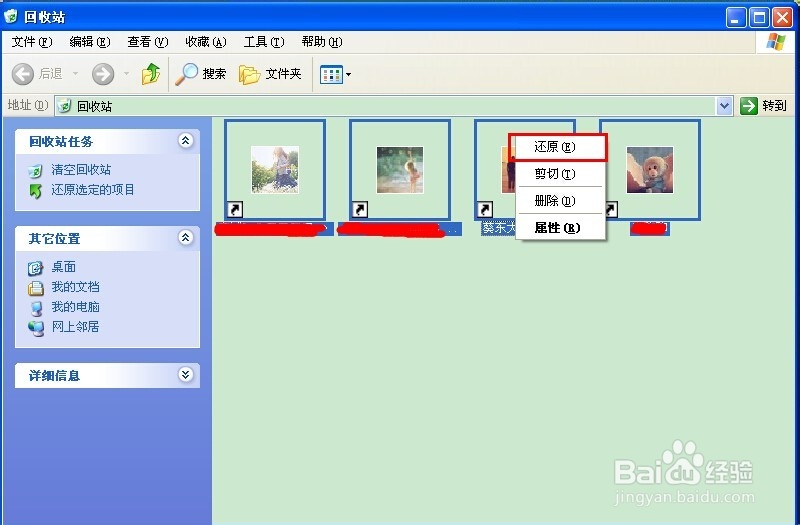Expand the 详细信息 panel

point(185,374)
